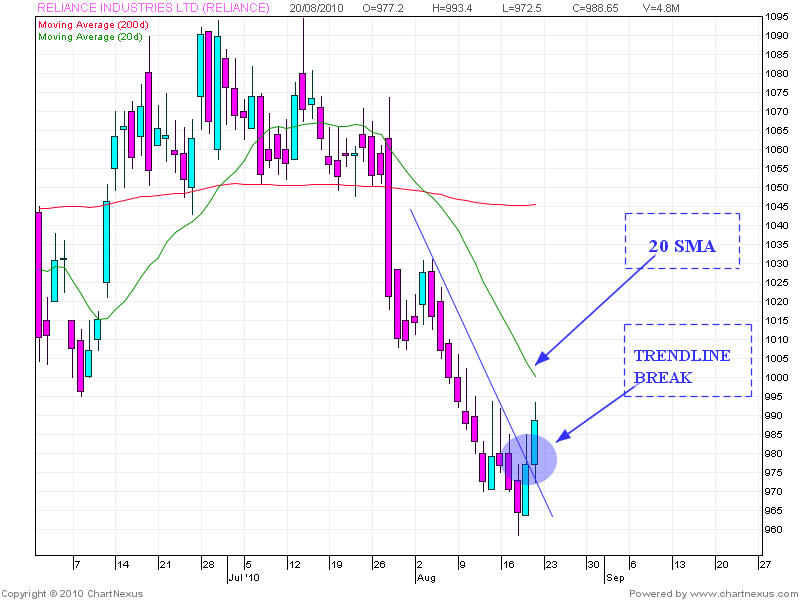Select the date 20/08/2010 in header
Viewport: 800px width, 600px height.
click(x=316, y=8)
